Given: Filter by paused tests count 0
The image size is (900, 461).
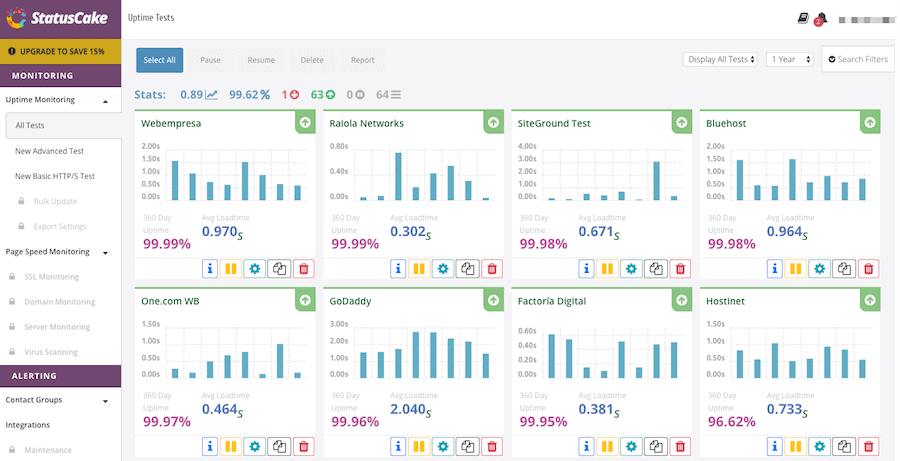Looking at the screenshot, I should tap(356, 95).
